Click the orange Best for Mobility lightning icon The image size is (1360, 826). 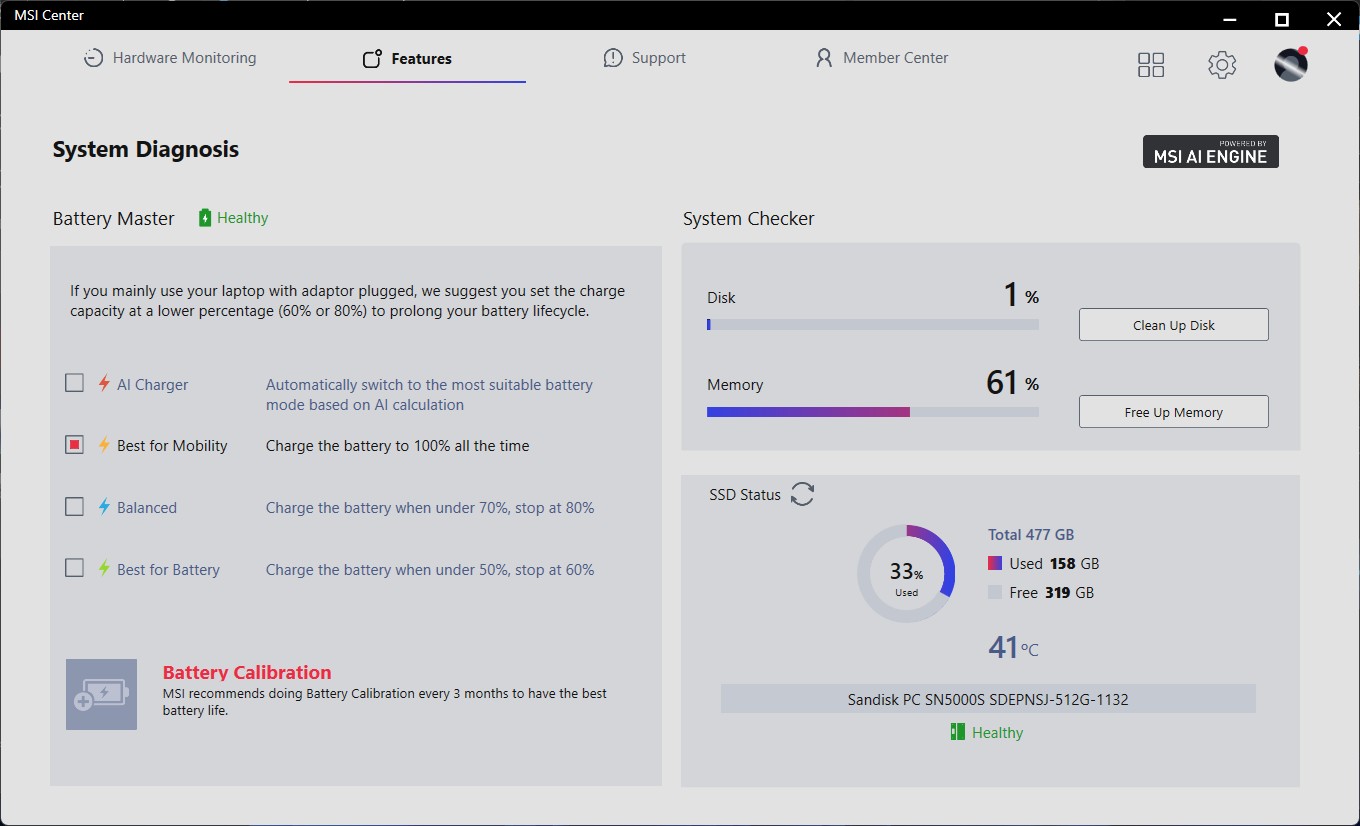[x=103, y=445]
